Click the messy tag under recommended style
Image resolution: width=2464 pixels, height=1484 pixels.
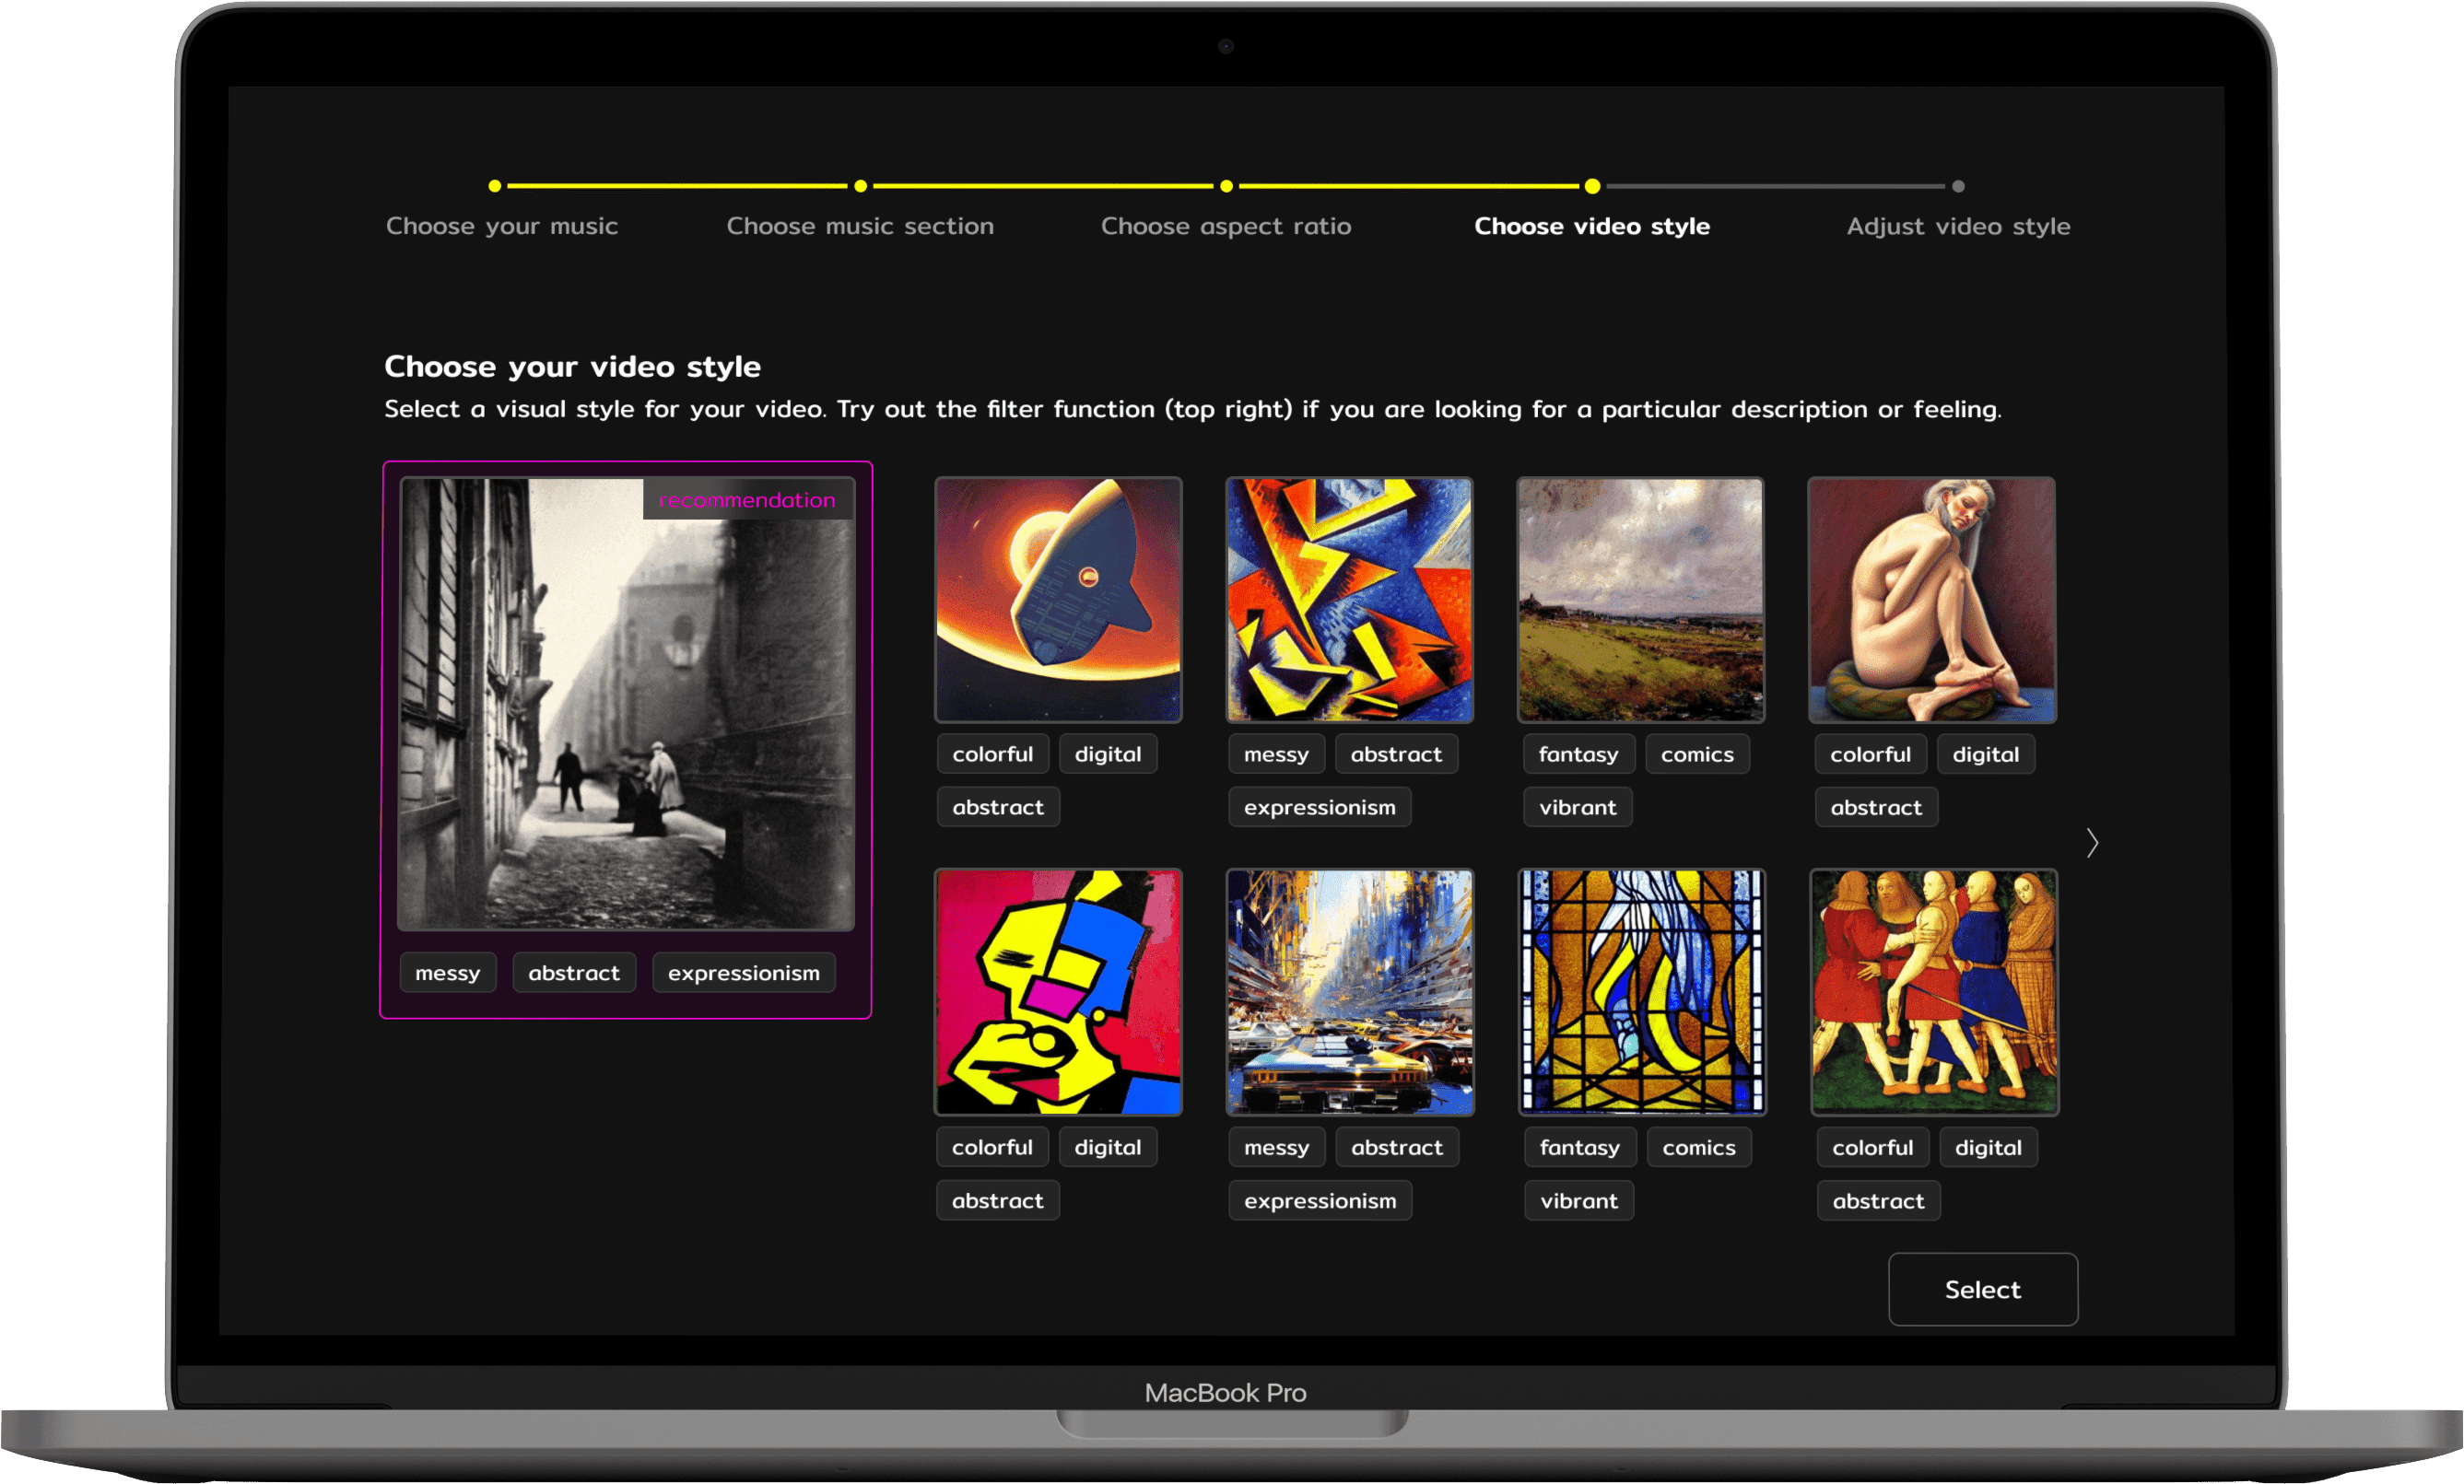click(x=448, y=973)
